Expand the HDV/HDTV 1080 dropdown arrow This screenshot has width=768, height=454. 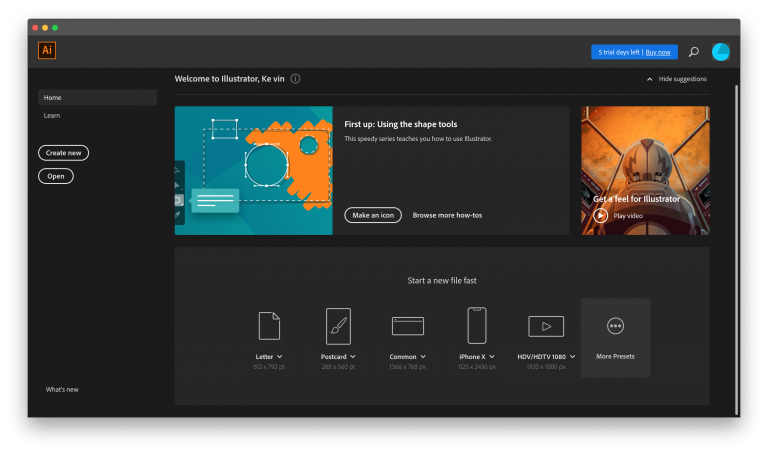(x=572, y=357)
